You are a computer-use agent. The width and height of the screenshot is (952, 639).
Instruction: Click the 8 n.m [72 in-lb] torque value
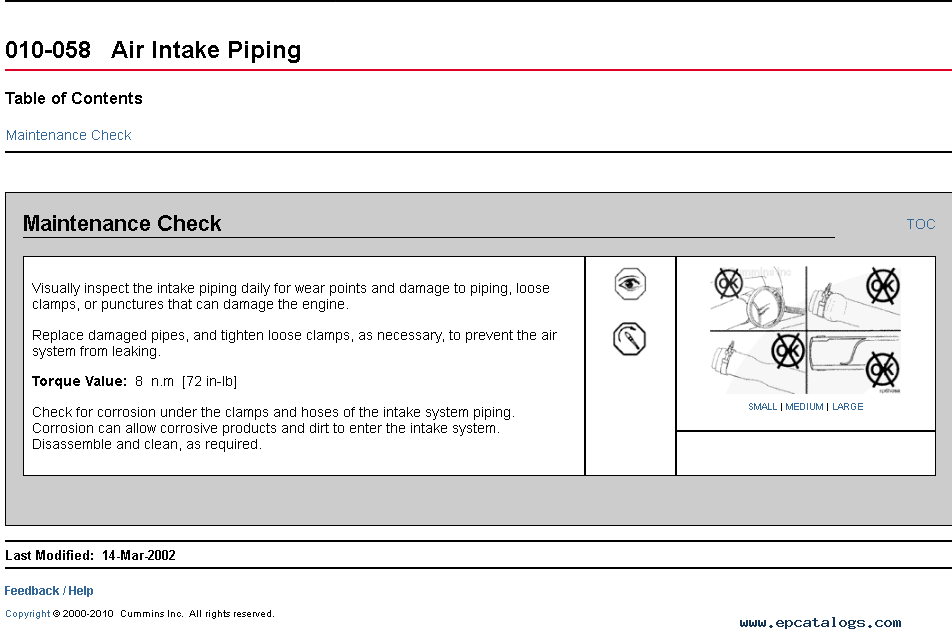point(186,381)
